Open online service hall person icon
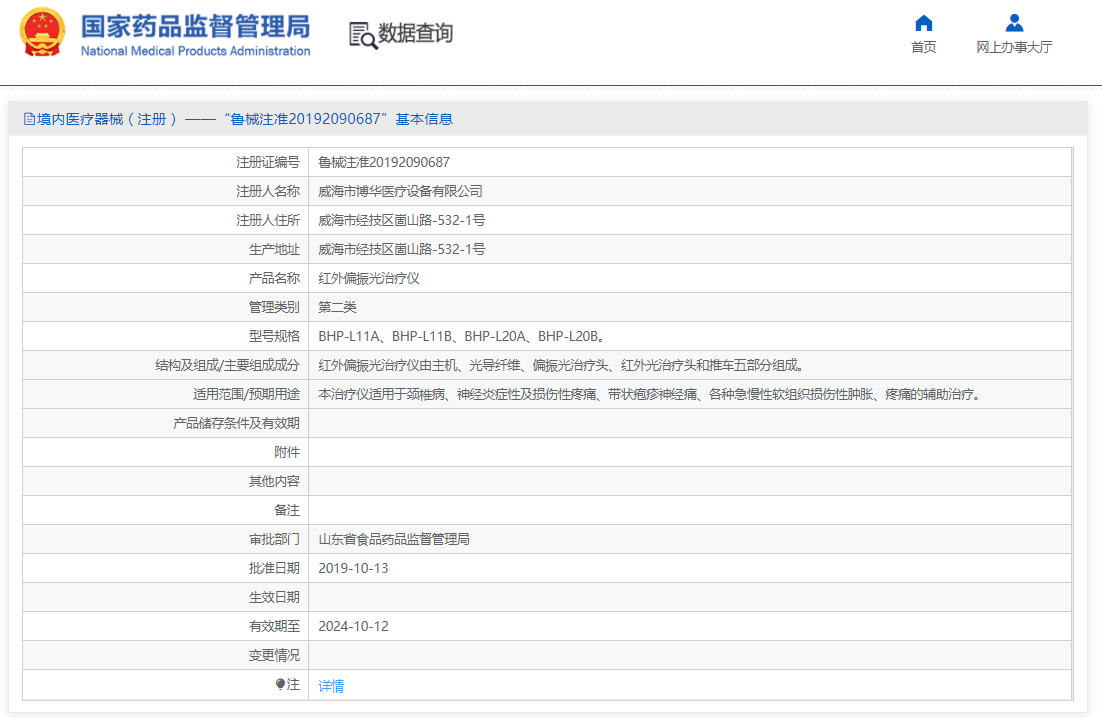The width and height of the screenshot is (1102, 718). (x=1013, y=23)
